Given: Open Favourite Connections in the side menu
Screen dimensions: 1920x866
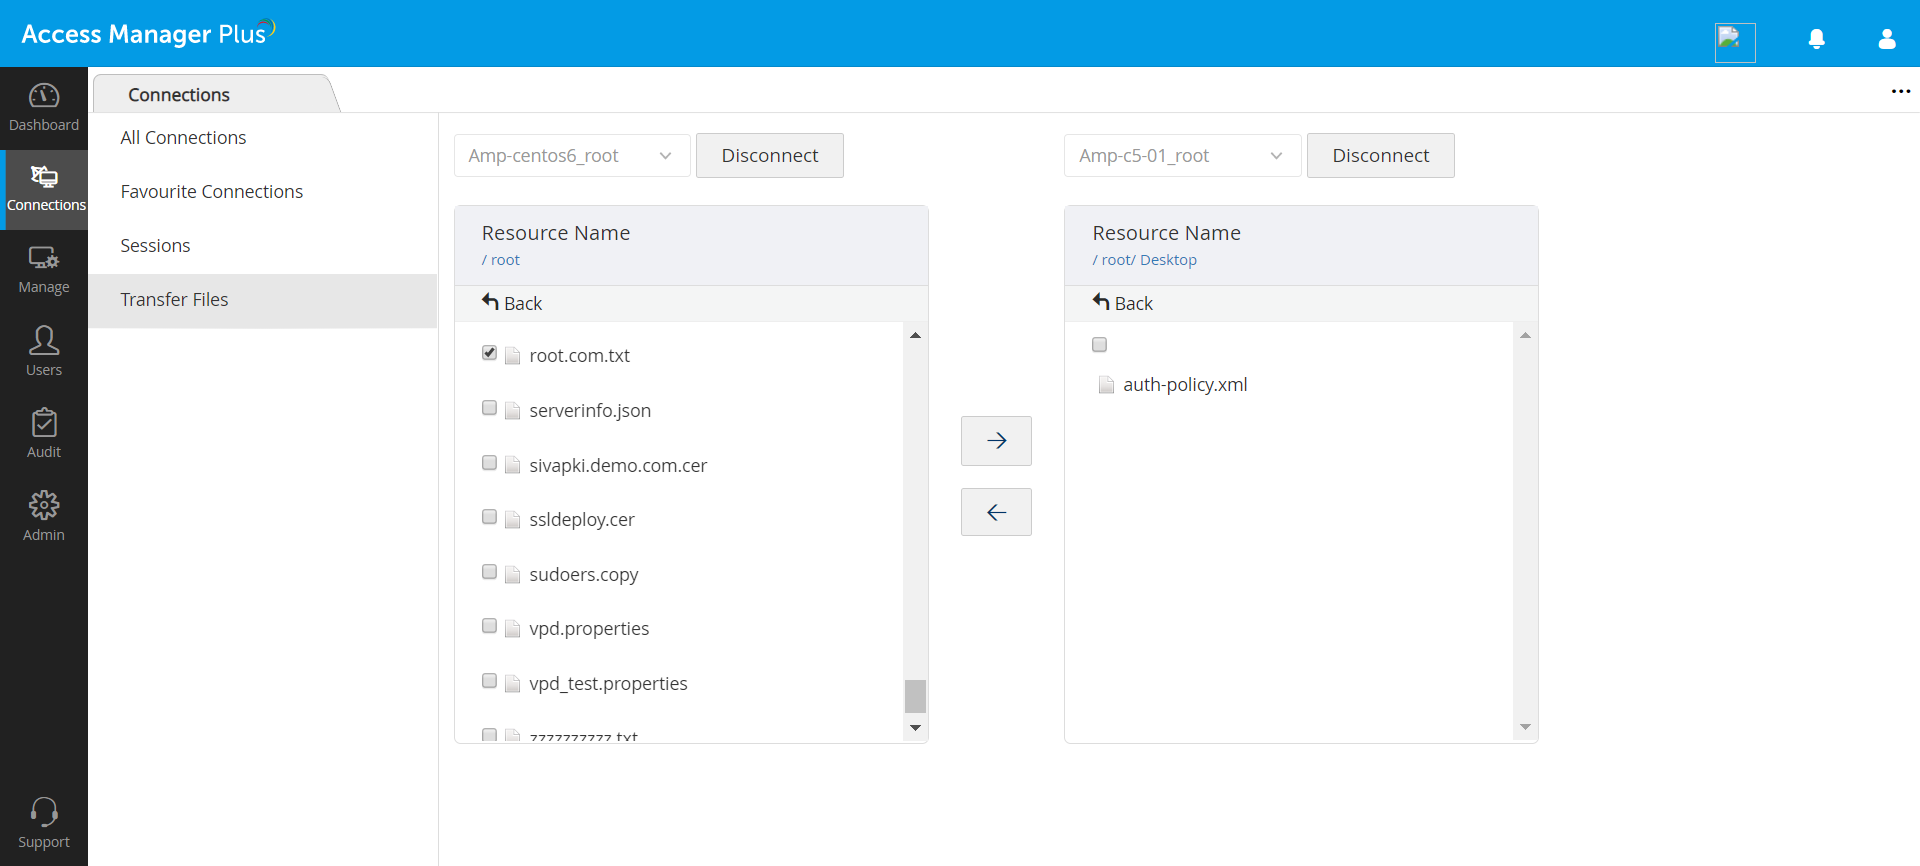Looking at the screenshot, I should 211,192.
